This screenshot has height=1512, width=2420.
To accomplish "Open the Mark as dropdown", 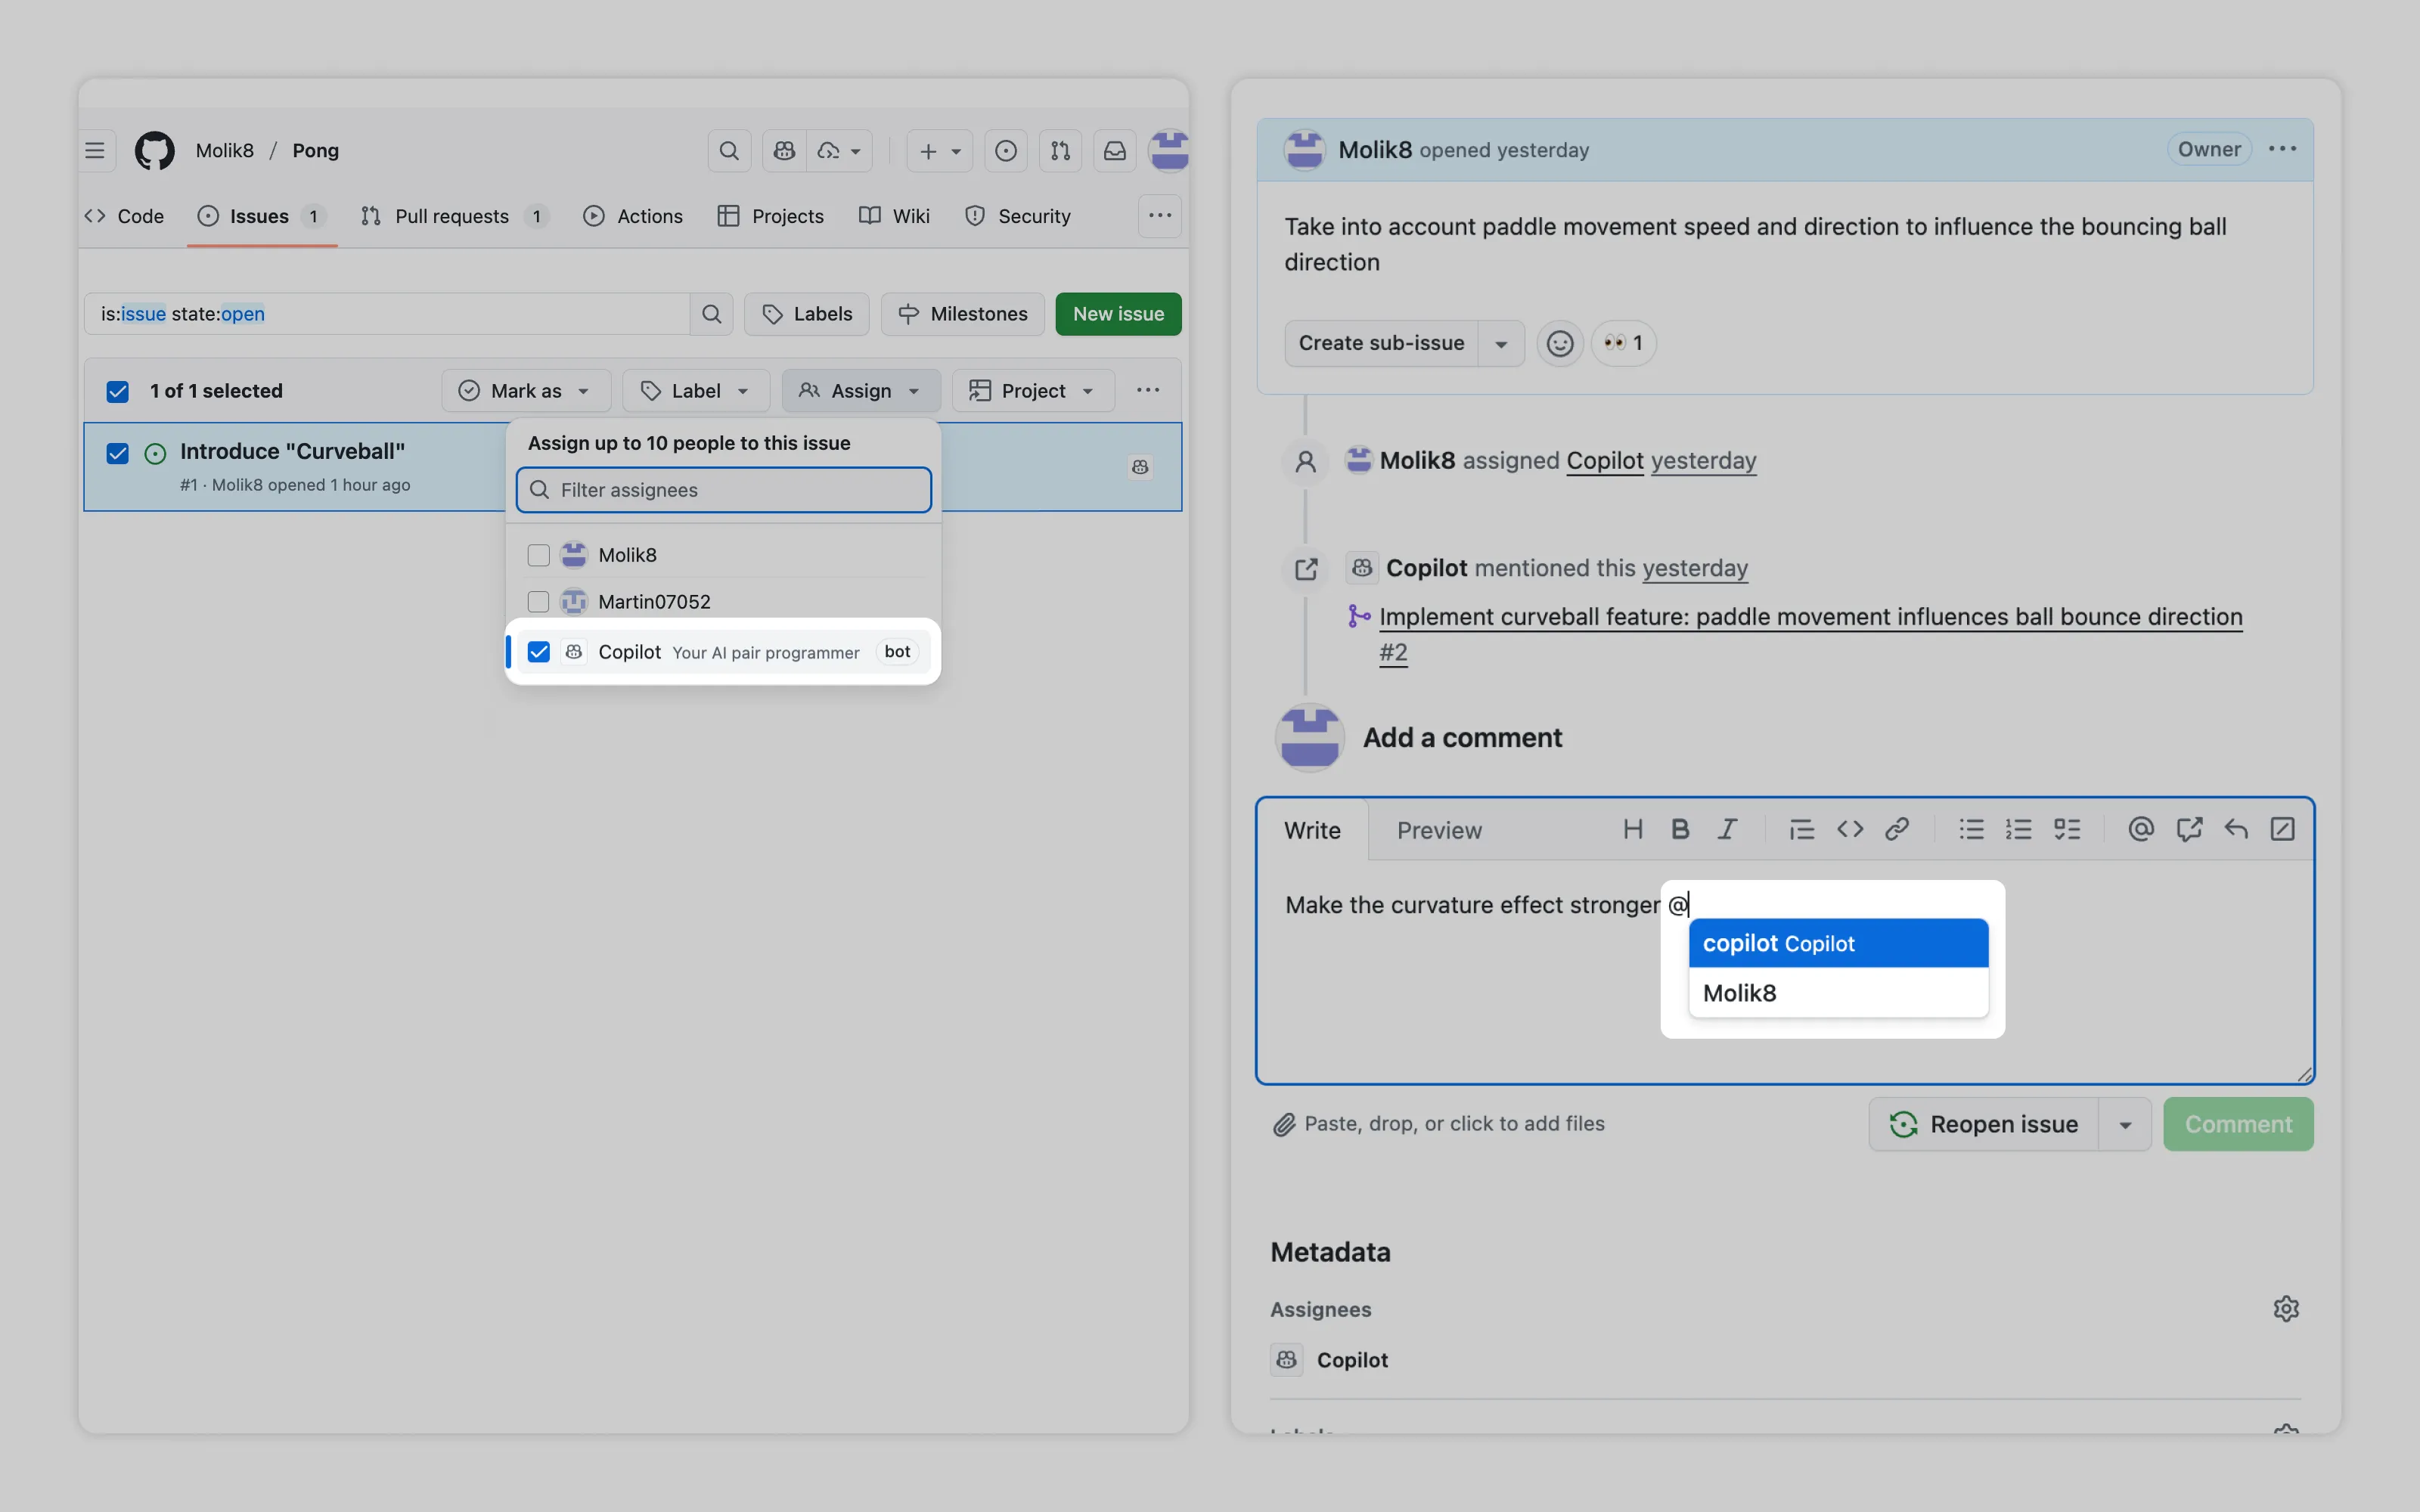I will 525,391.
